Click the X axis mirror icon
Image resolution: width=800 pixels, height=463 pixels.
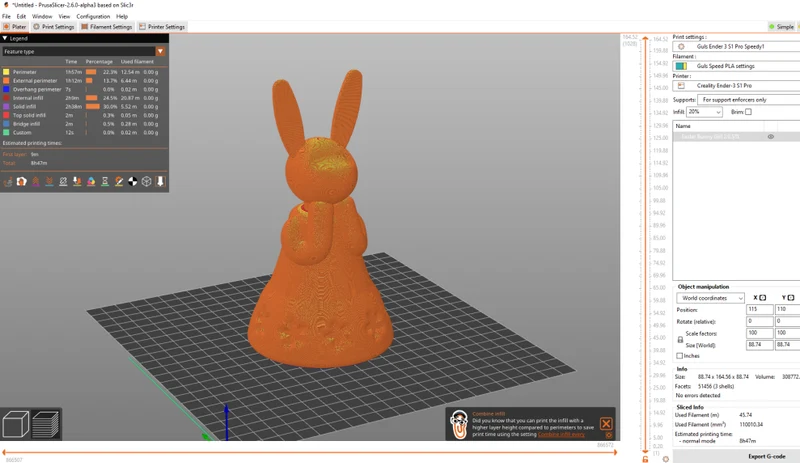pyautogui.click(x=762, y=298)
